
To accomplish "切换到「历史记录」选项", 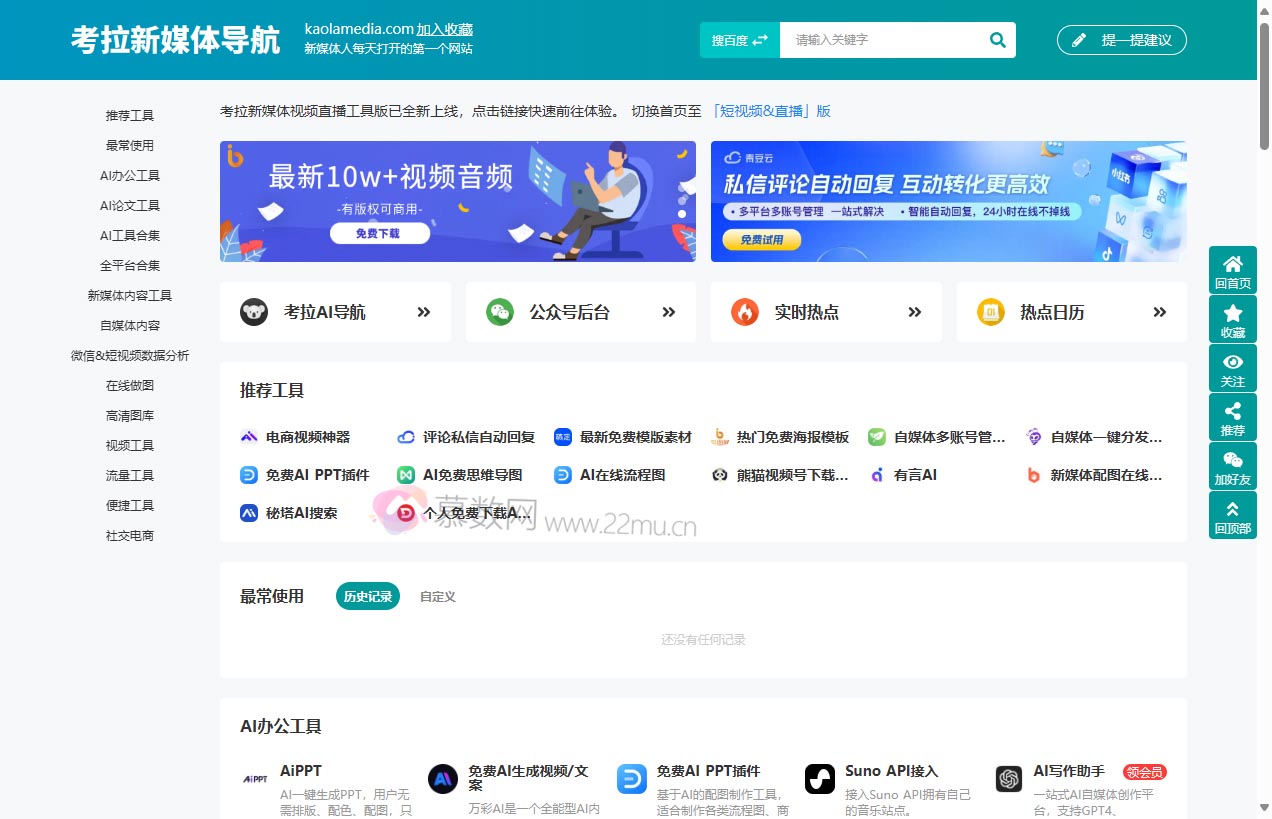I will (x=367, y=595).
